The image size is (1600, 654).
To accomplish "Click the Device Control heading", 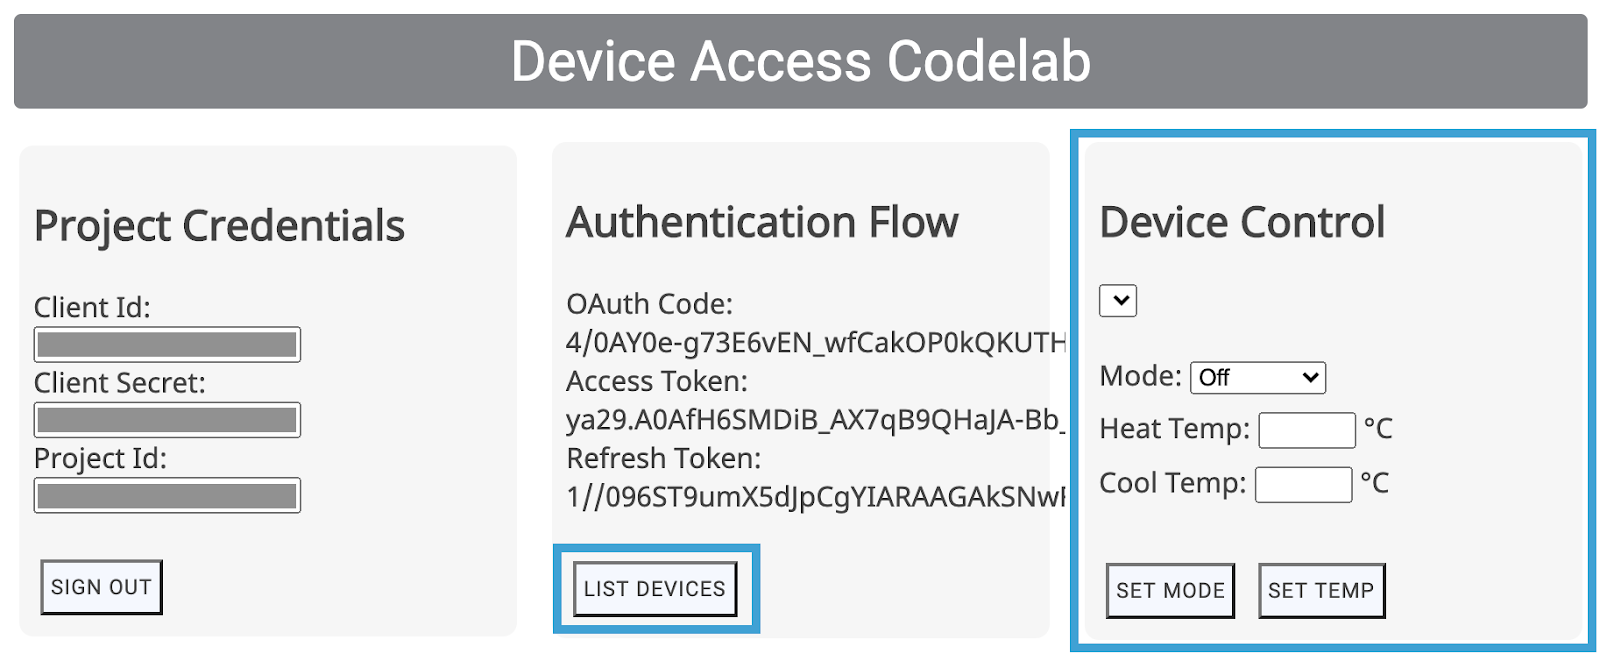I will point(1242,222).
